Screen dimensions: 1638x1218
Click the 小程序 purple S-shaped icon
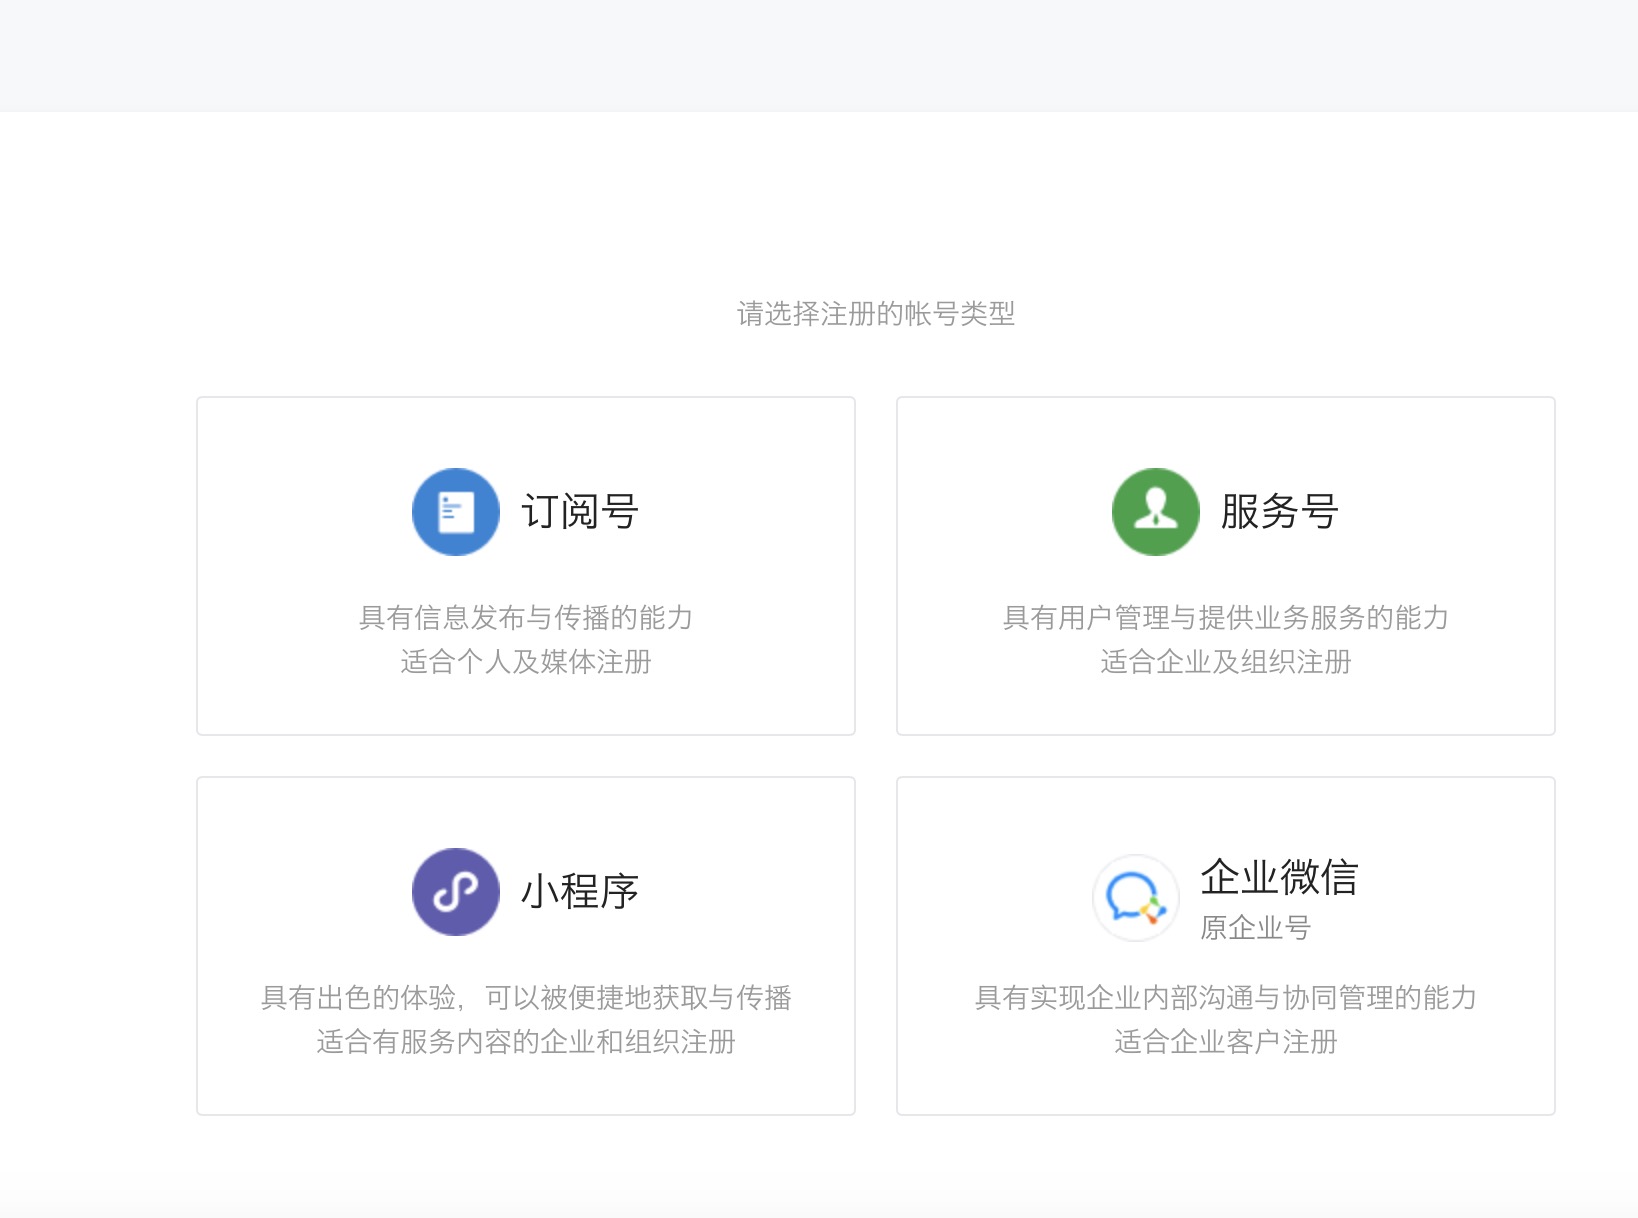455,891
